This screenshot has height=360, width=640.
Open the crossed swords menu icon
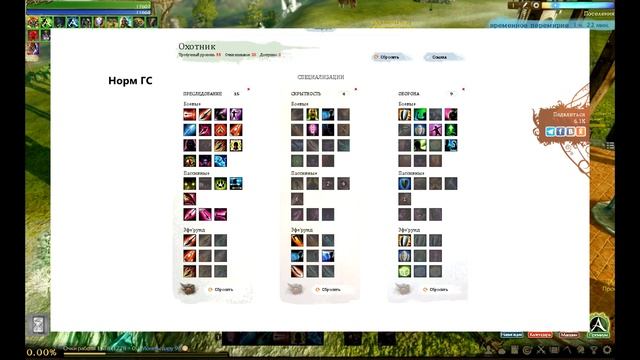point(541,350)
